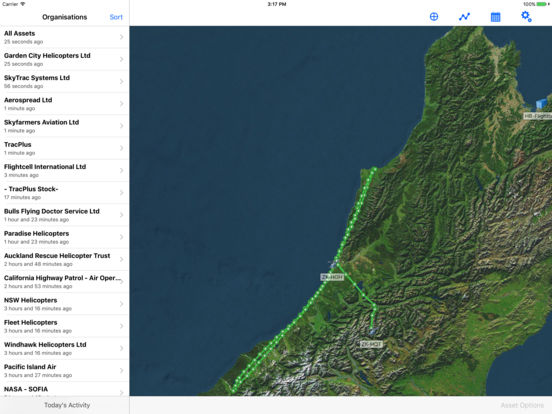This screenshot has height=414, width=552.
Task: Select All Assets in list
Action: [x=64, y=37]
